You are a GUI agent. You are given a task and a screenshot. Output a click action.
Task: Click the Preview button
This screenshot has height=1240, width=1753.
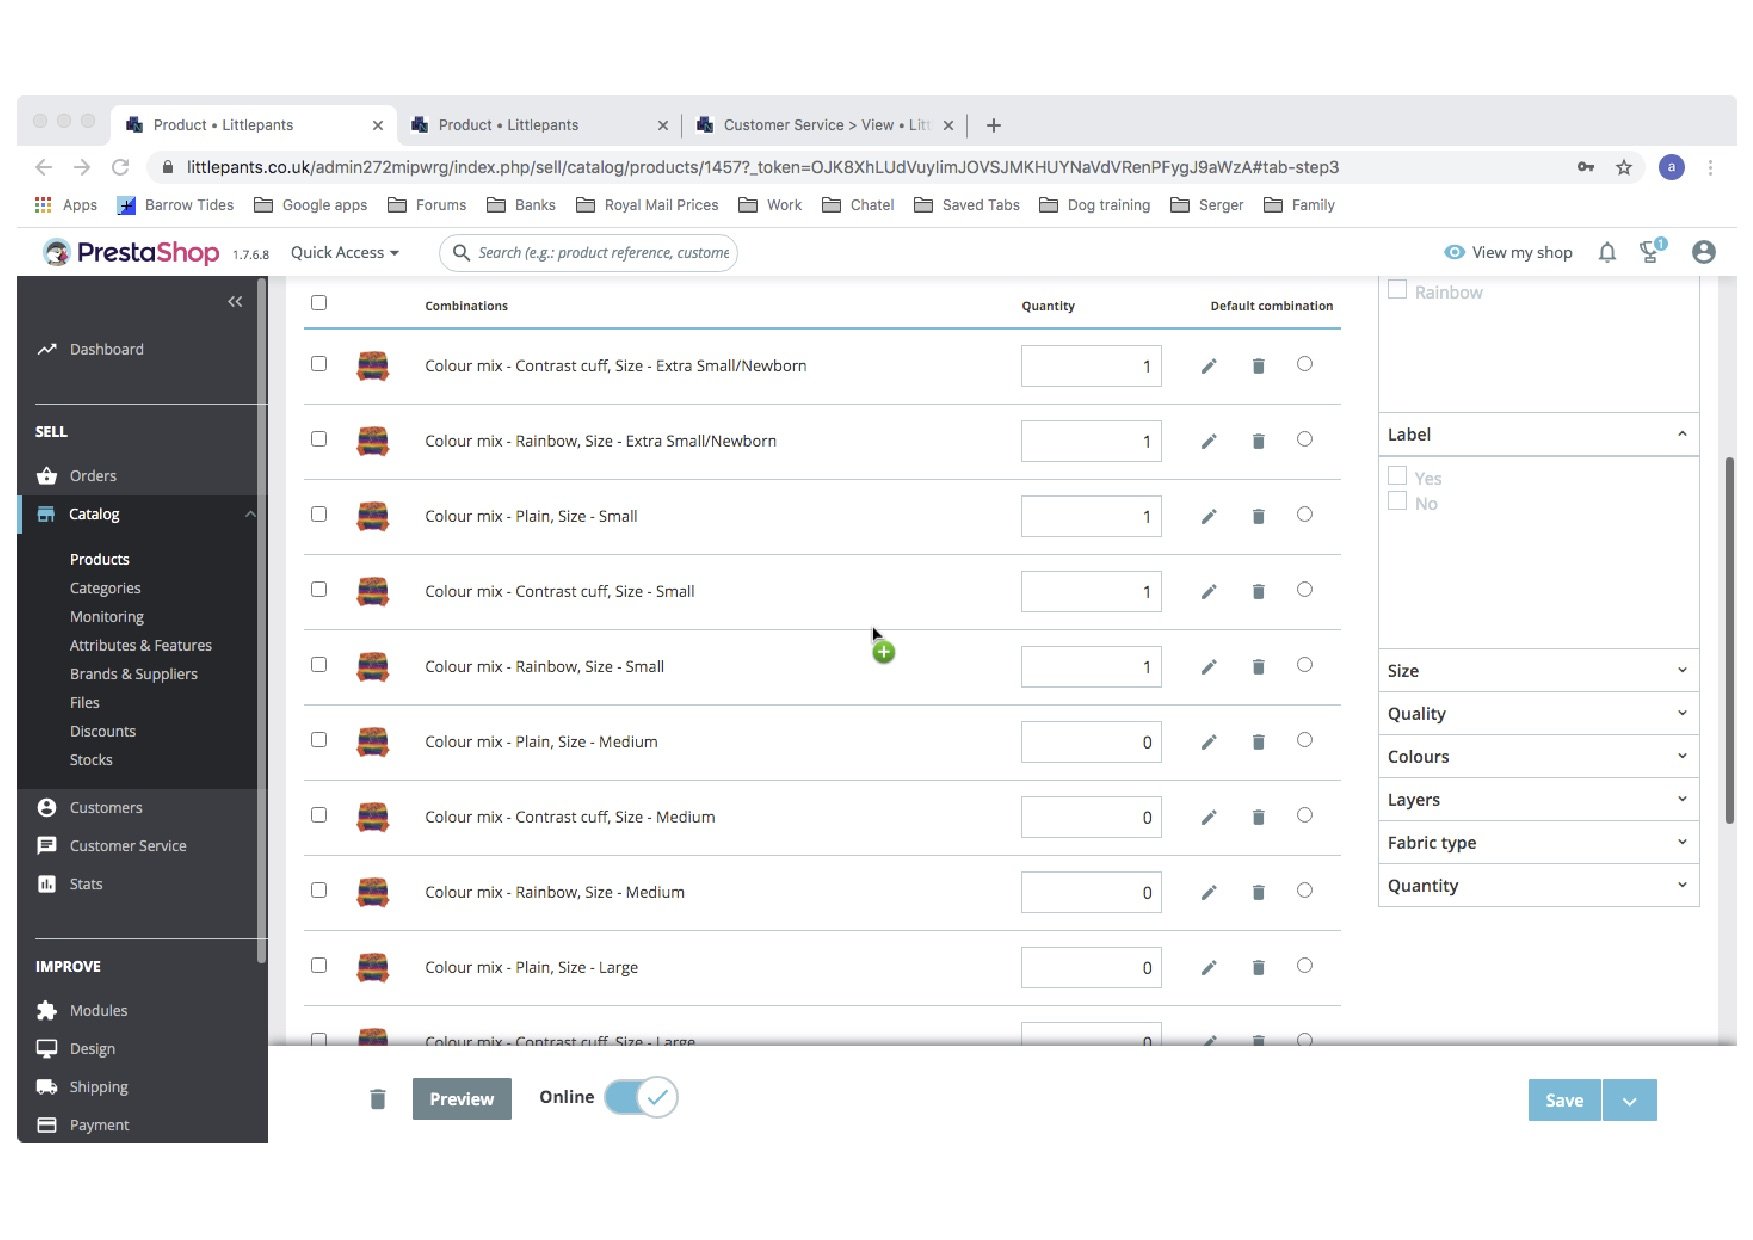point(462,1099)
